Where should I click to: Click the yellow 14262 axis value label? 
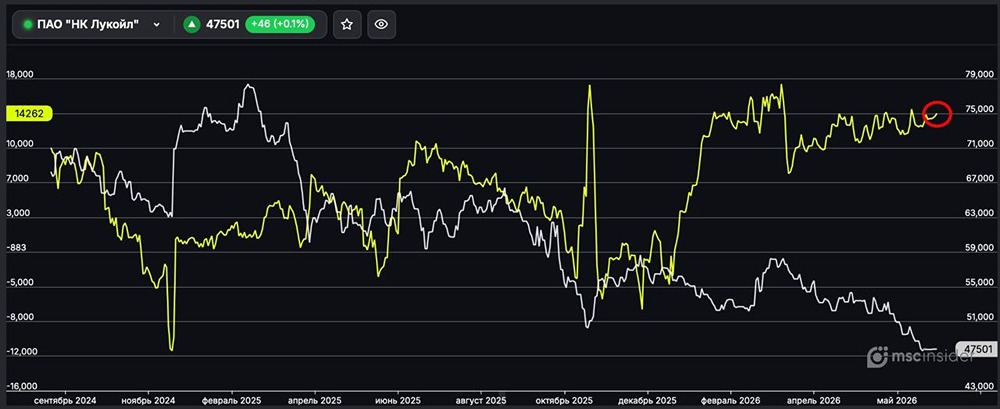(x=28, y=114)
